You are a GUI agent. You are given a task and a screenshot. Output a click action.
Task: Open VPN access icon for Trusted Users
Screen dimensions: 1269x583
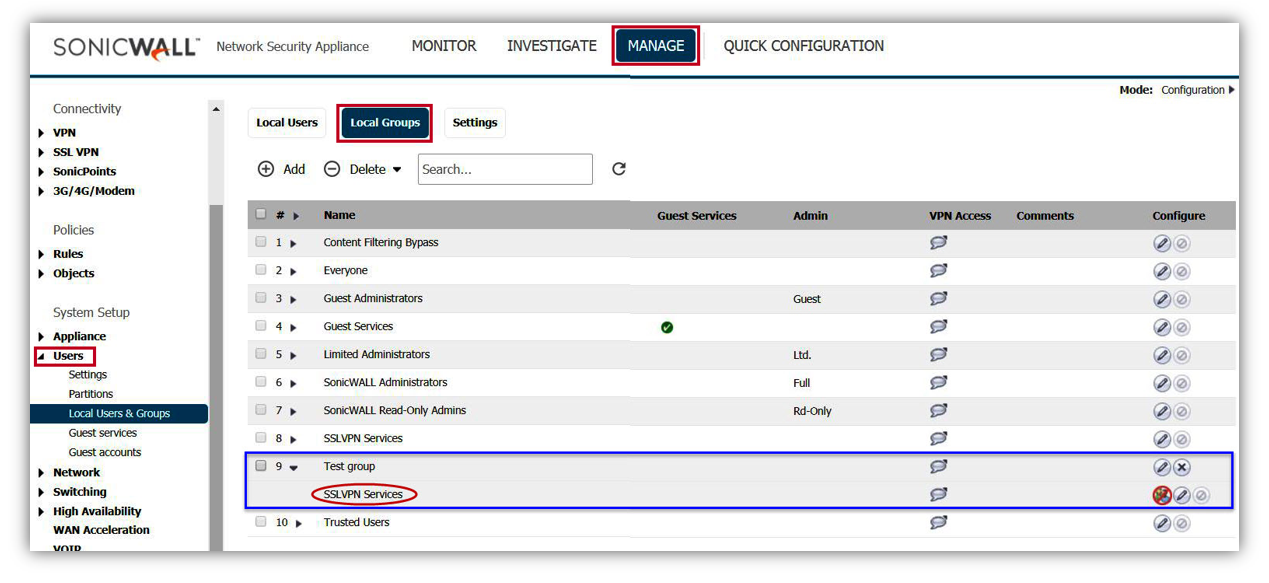pos(938,522)
